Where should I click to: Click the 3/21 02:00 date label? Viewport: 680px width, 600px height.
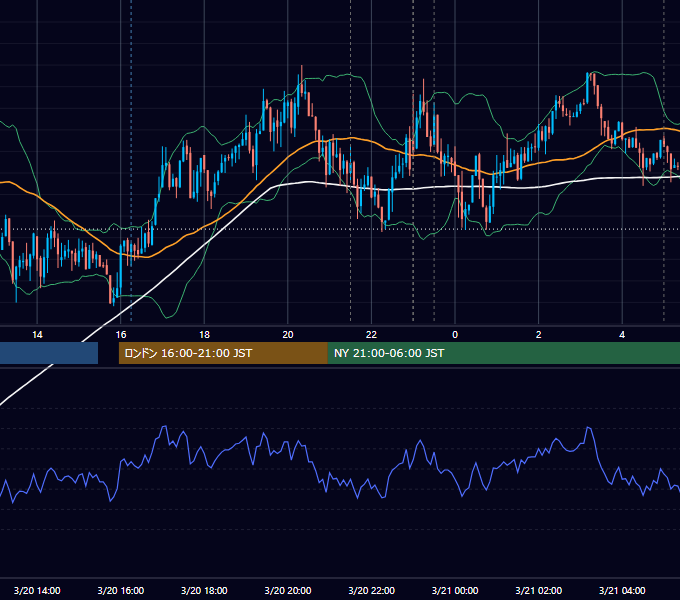pos(539,590)
